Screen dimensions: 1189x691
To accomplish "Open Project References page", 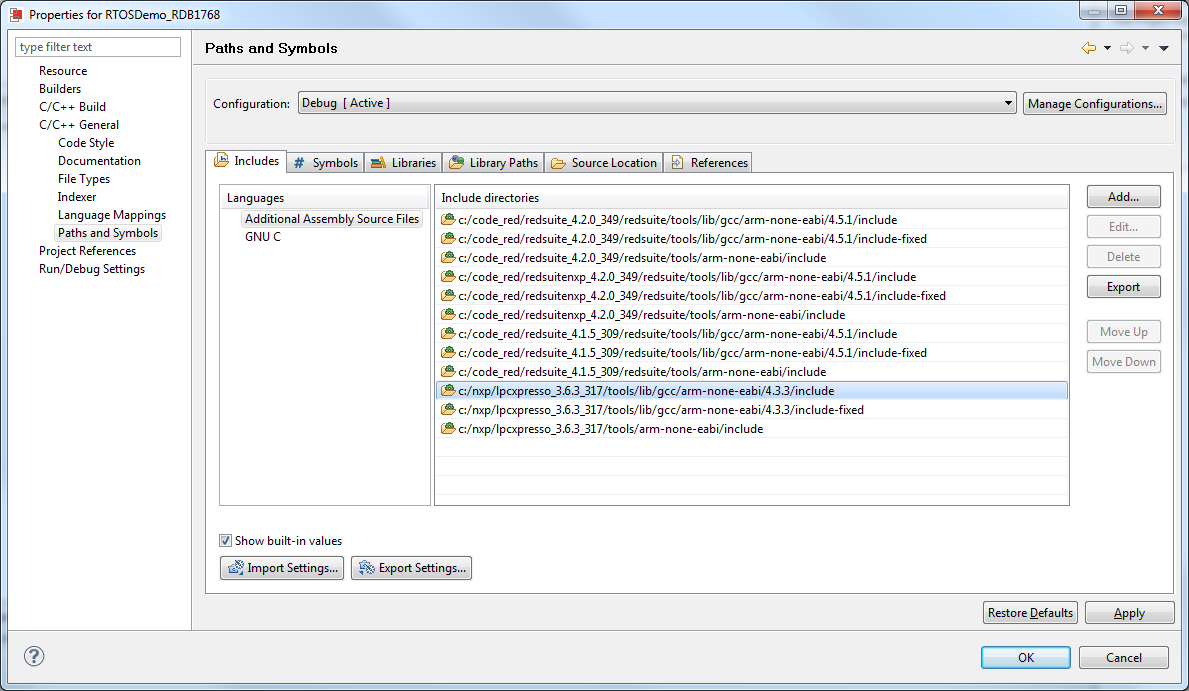I will (87, 251).
